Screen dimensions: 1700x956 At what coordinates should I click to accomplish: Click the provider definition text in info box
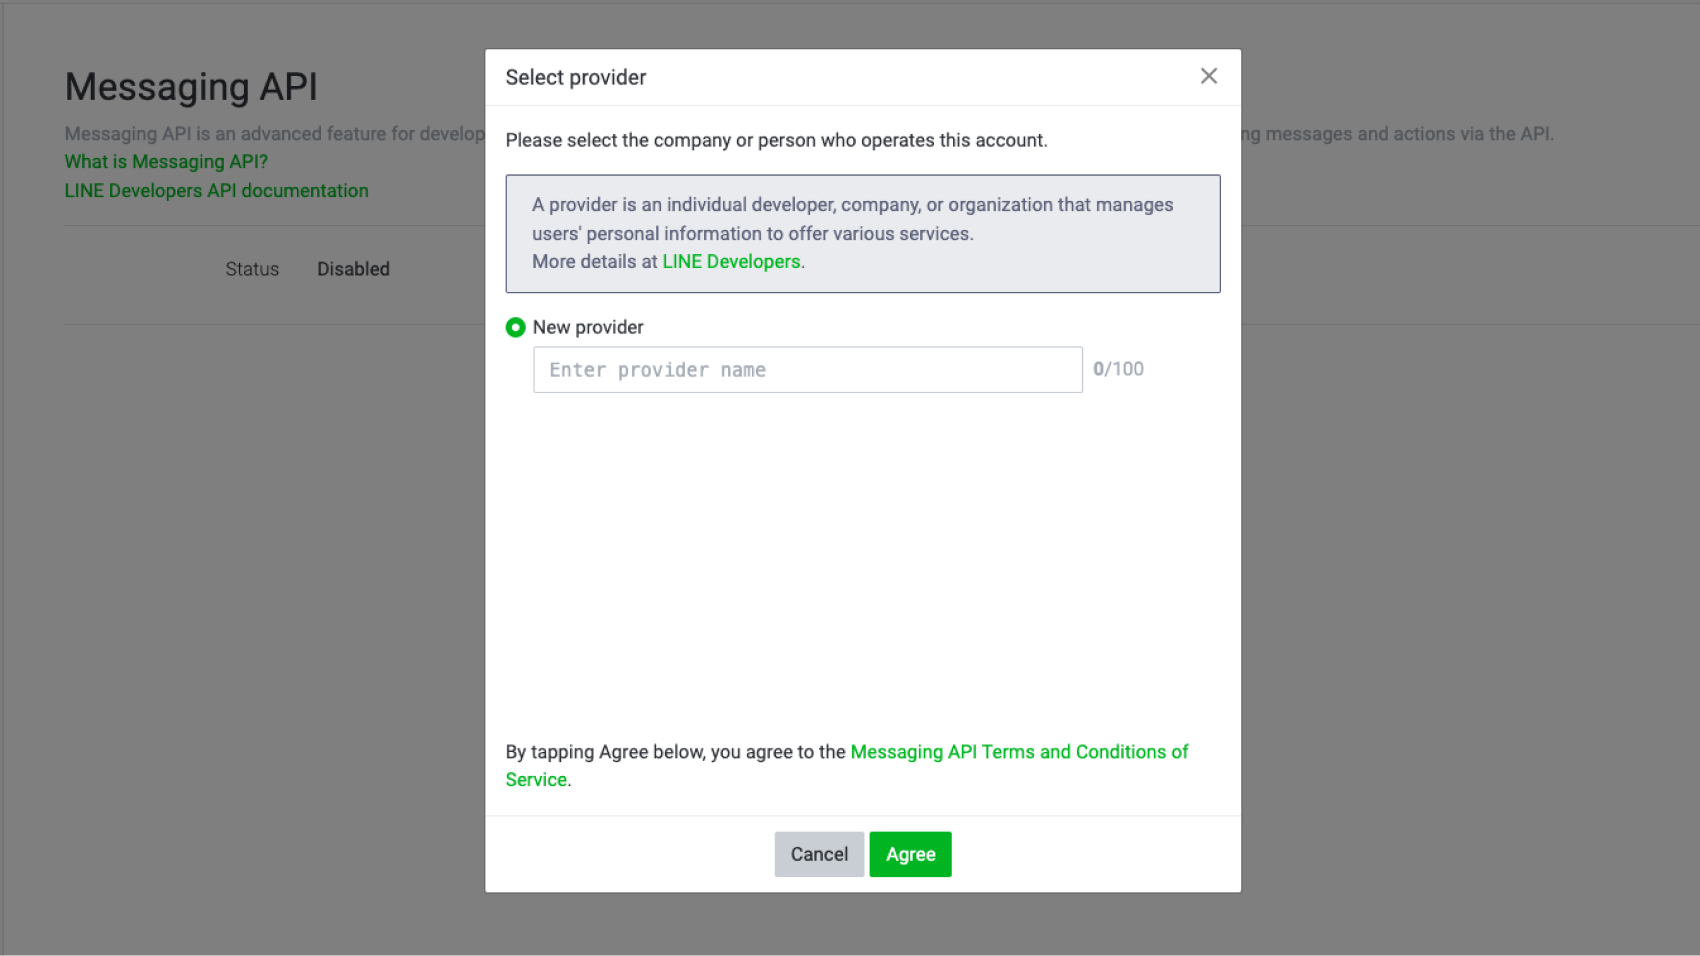[852, 218]
